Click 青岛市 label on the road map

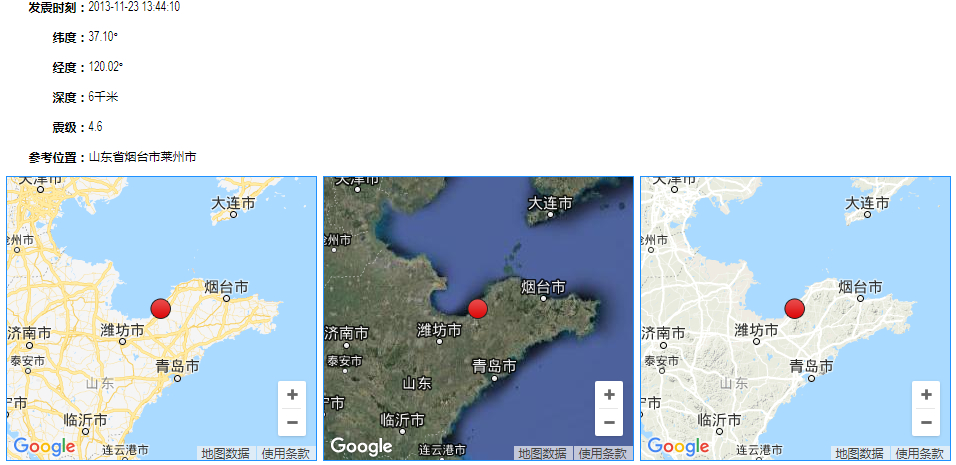click(x=177, y=366)
